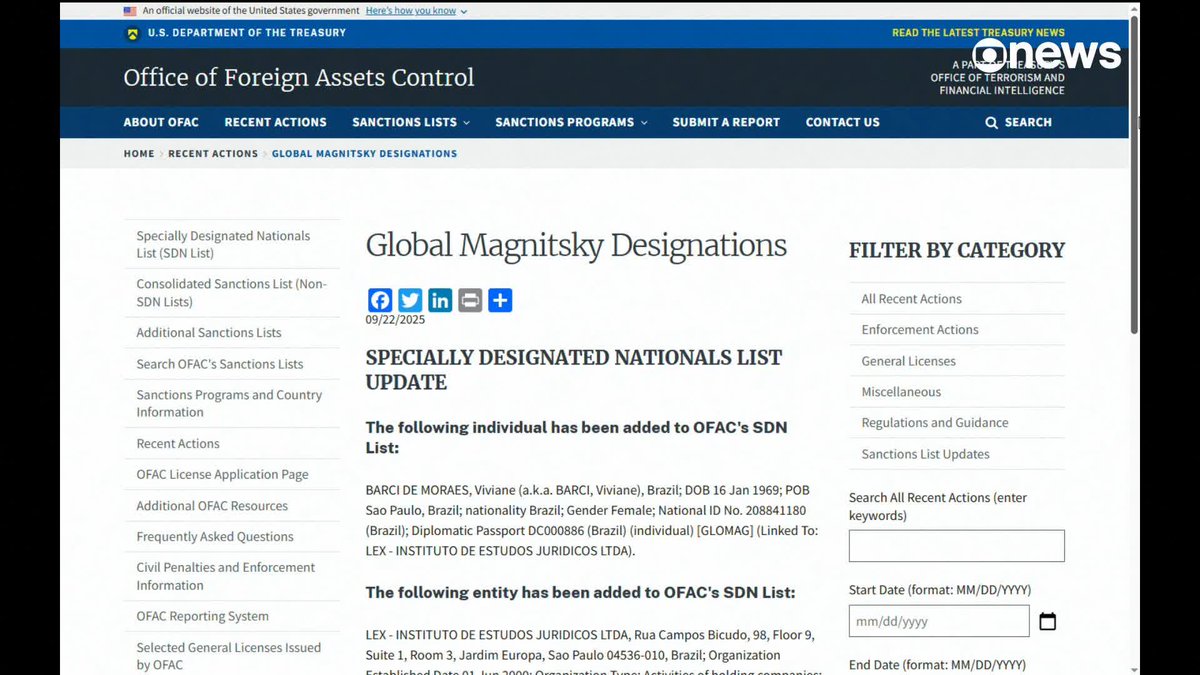Image resolution: width=1200 pixels, height=675 pixels.
Task: Open the blue plus Share icon
Action: [500, 300]
